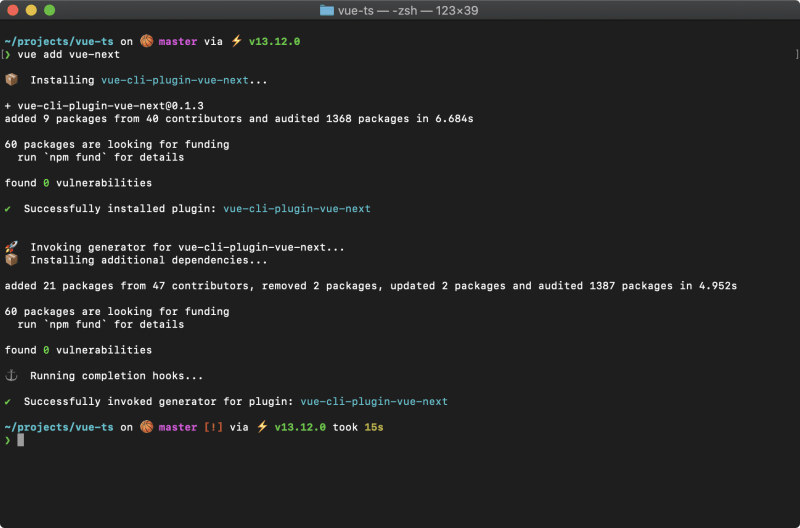Click the terminal cursor block at the prompt

point(20,440)
